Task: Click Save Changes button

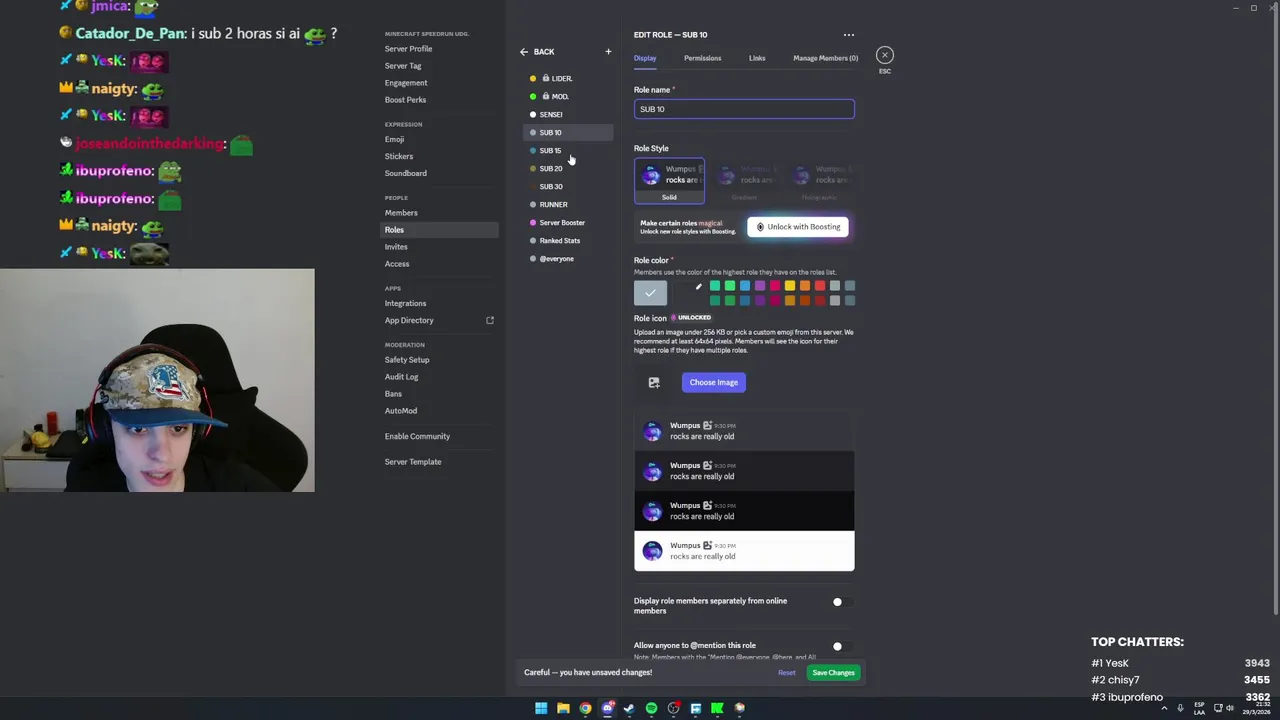Action: (833, 673)
